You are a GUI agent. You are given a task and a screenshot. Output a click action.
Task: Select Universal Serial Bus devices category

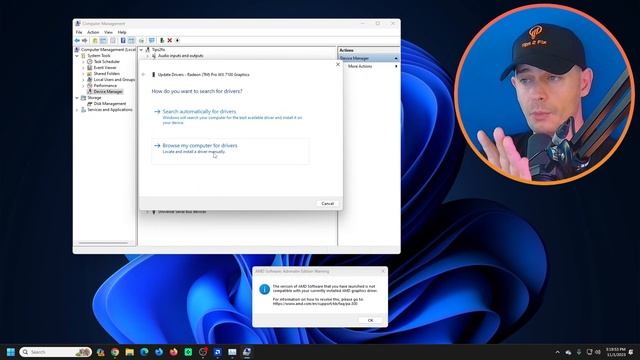[x=182, y=212]
